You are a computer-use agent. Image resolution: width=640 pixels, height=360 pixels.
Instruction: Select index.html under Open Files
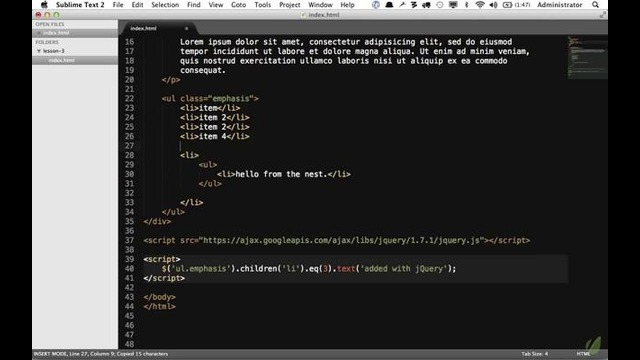75,33
